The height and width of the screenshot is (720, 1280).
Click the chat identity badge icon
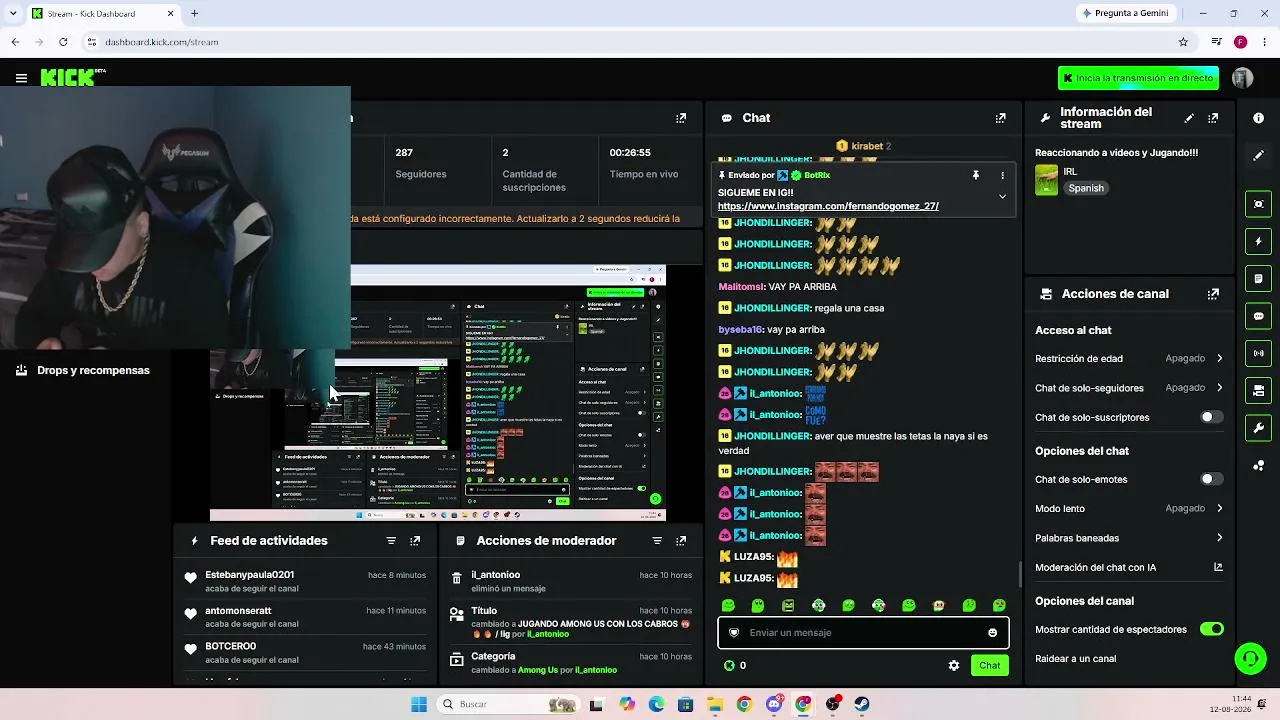pos(734,633)
